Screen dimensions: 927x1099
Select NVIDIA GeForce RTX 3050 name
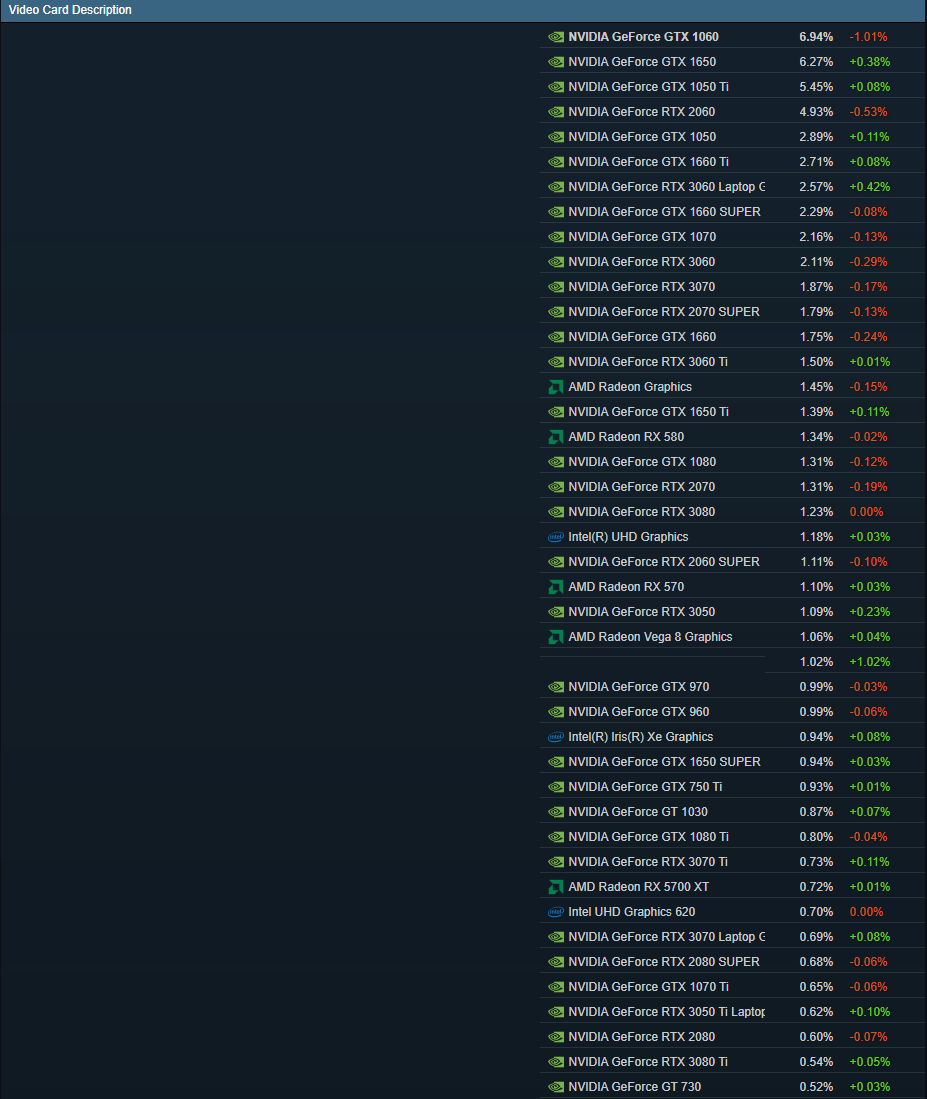click(x=642, y=612)
